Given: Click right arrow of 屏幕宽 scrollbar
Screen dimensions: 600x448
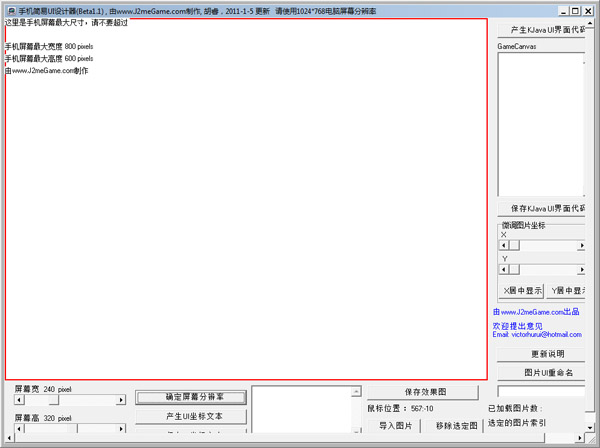Looking at the screenshot, I should tap(121, 400).
